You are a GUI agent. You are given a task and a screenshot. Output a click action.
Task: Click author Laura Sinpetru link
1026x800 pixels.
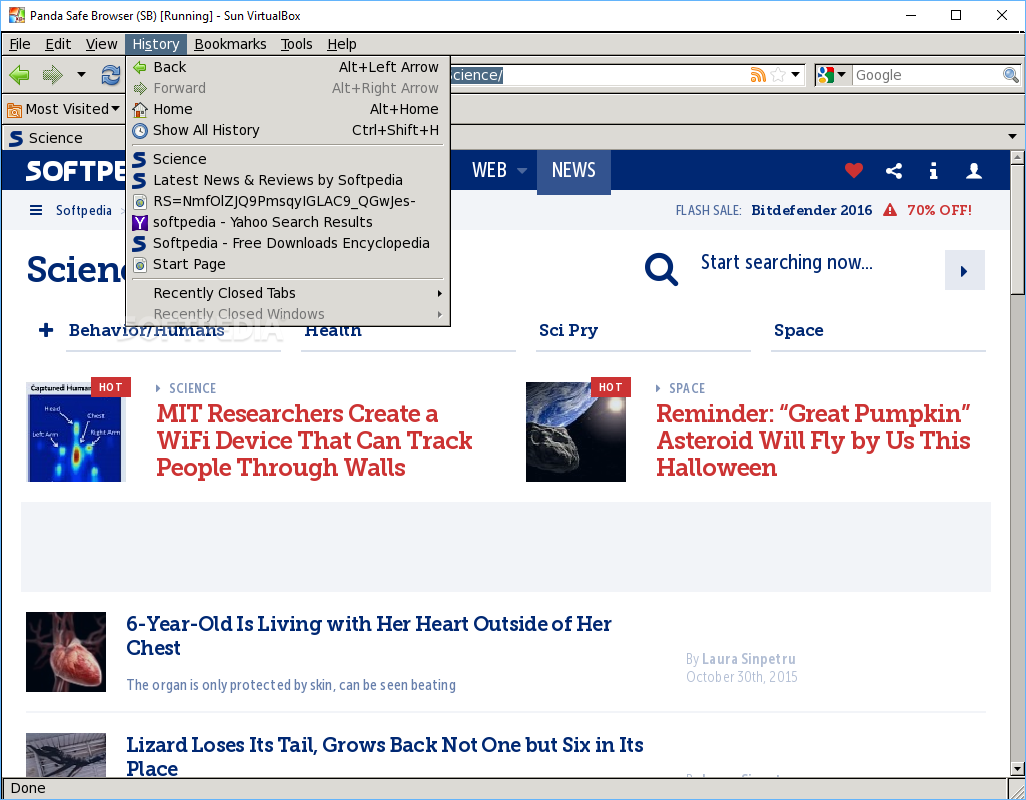(749, 659)
